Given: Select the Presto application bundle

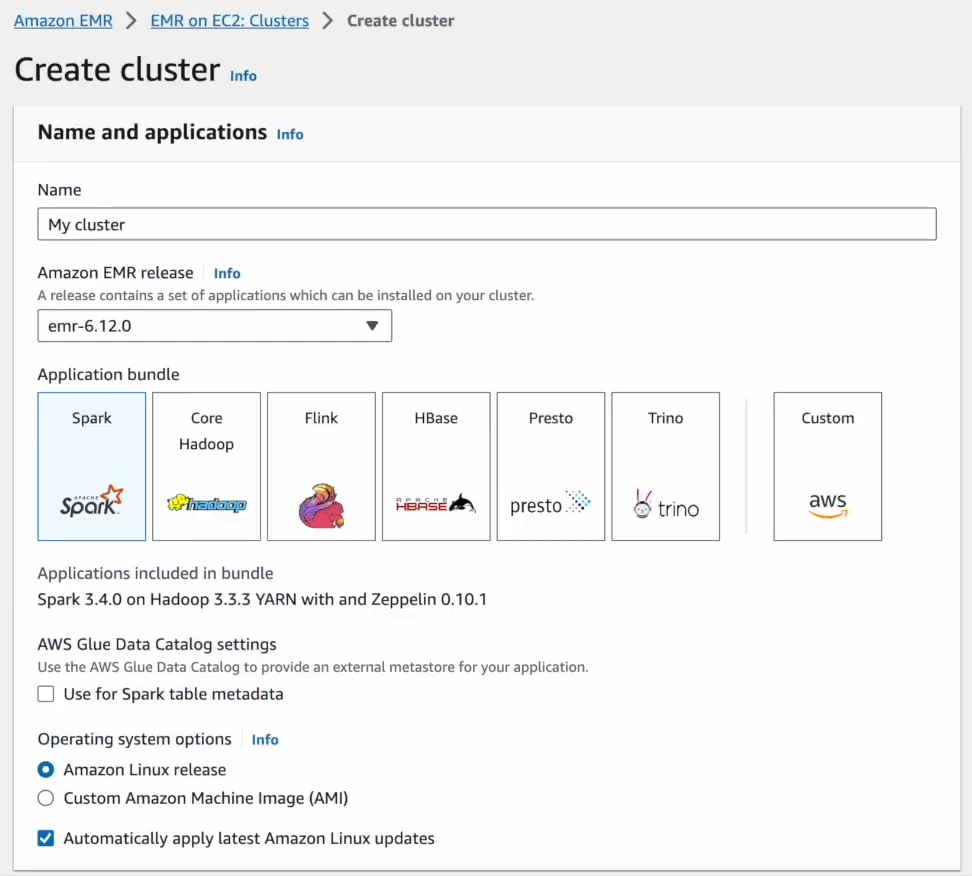Looking at the screenshot, I should tap(550, 465).
